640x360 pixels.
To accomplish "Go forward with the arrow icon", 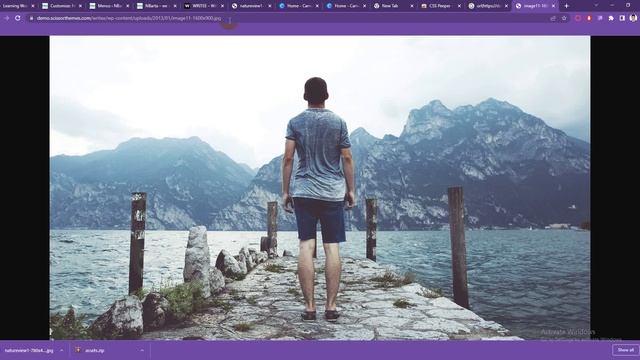I will (x=7, y=18).
